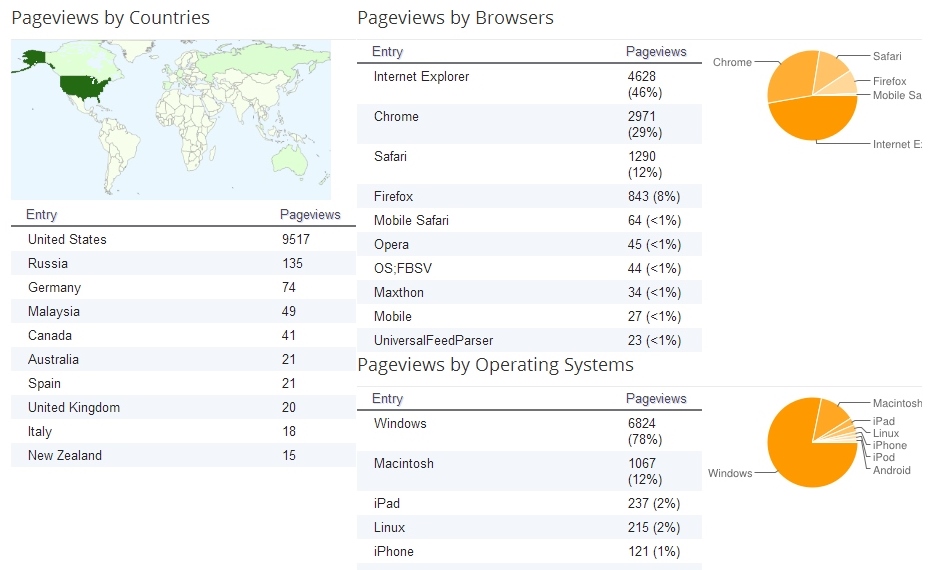Click Pageviews column header in operating systems table
The height and width of the screenshot is (570, 939).
[x=656, y=398]
